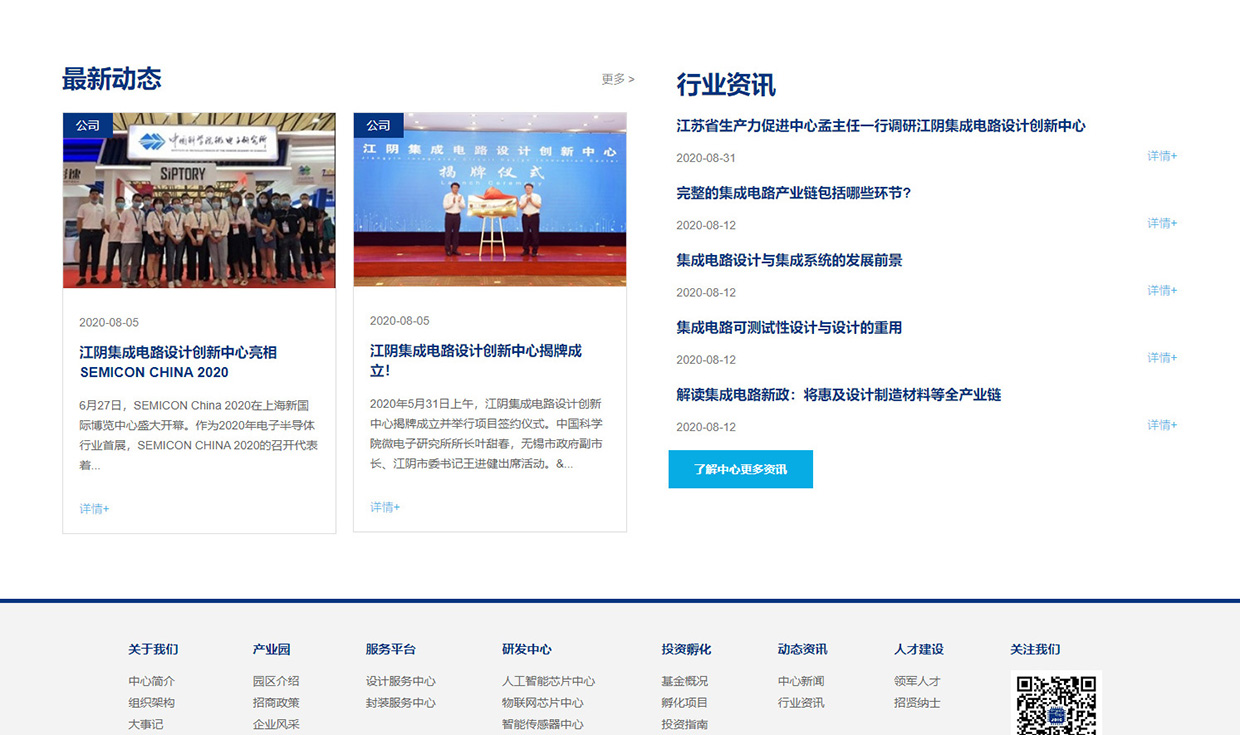Image resolution: width=1240 pixels, height=735 pixels.
Task: Expand details for 完整的集成电路产业链 article
Action: pos(1160,224)
